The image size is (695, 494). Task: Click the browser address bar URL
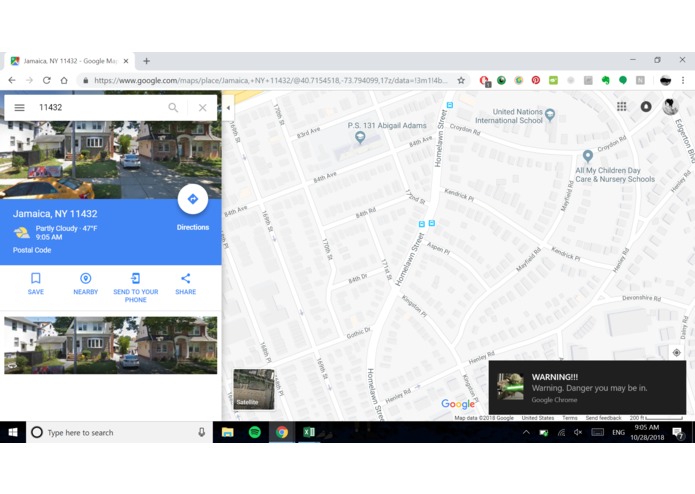(270, 80)
